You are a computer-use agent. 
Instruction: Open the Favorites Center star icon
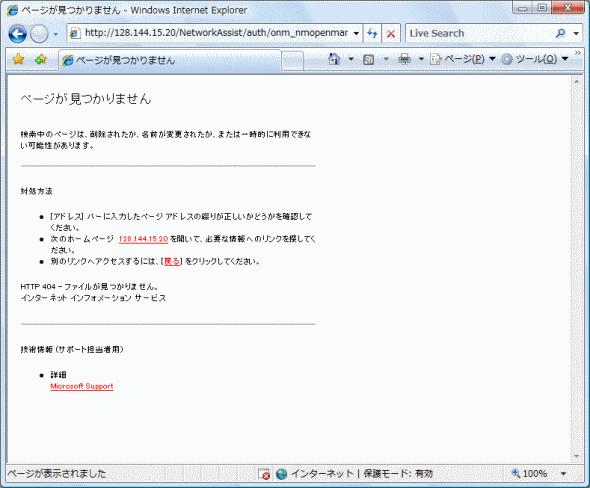click(x=18, y=59)
